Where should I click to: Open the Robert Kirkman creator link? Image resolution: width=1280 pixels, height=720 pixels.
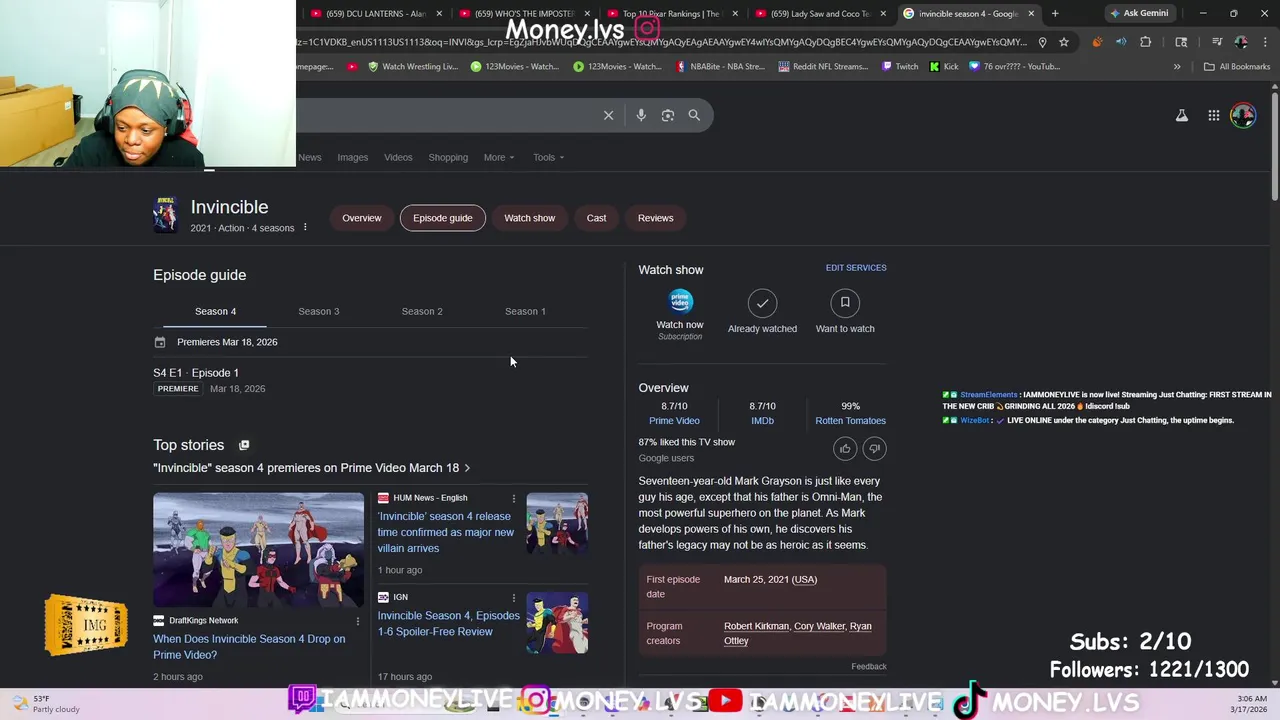756,626
